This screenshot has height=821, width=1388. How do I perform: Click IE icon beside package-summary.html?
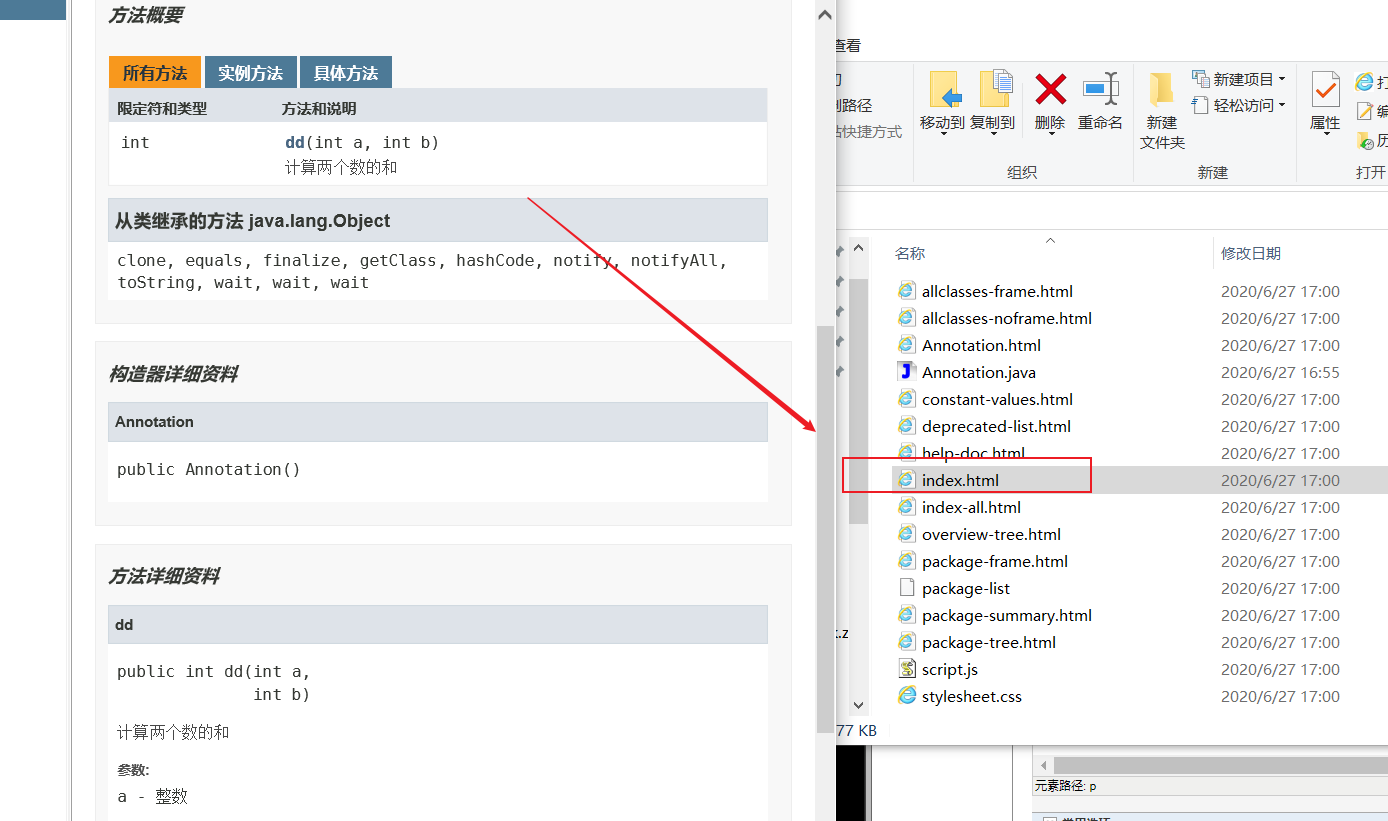point(907,615)
